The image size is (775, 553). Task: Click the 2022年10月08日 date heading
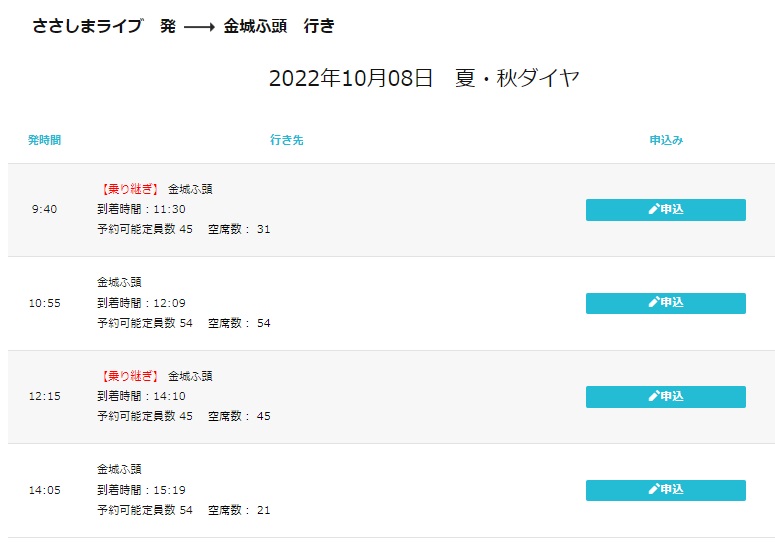[x=351, y=78]
